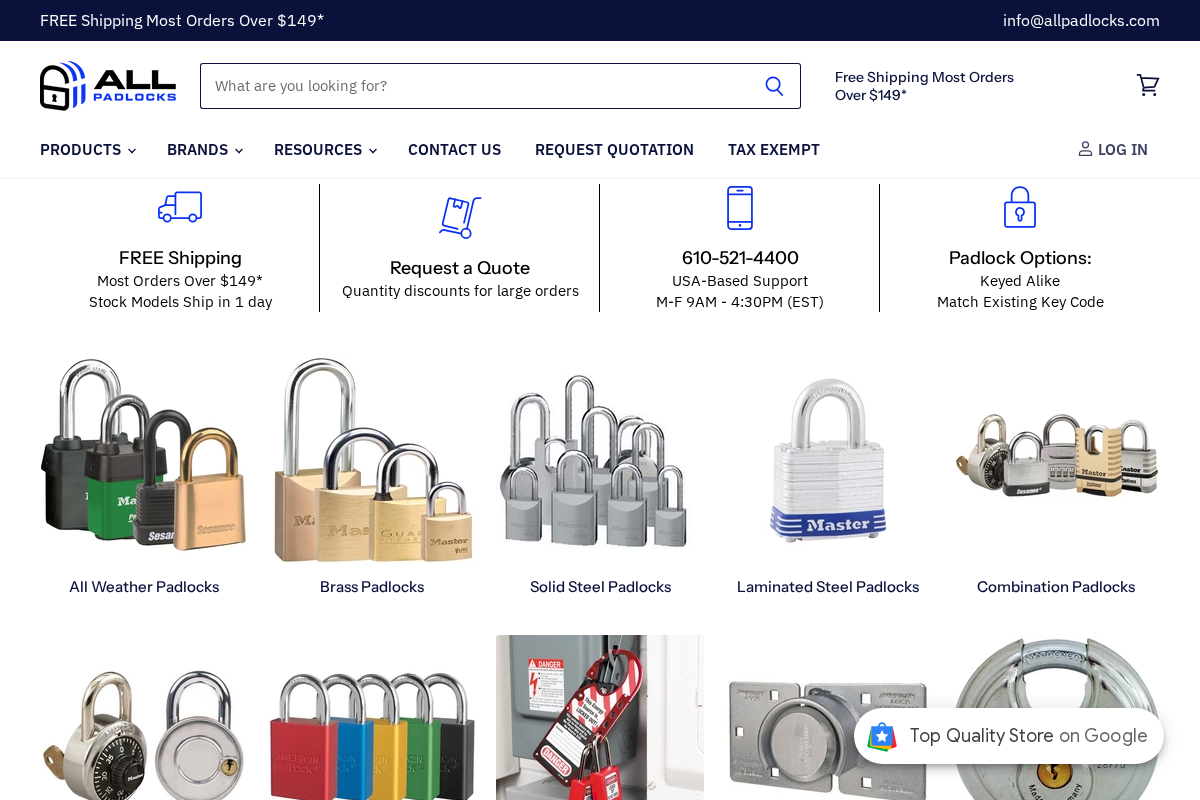Click the ALL Padlocks logo
Screen dimensions: 1200x800
[x=107, y=86]
